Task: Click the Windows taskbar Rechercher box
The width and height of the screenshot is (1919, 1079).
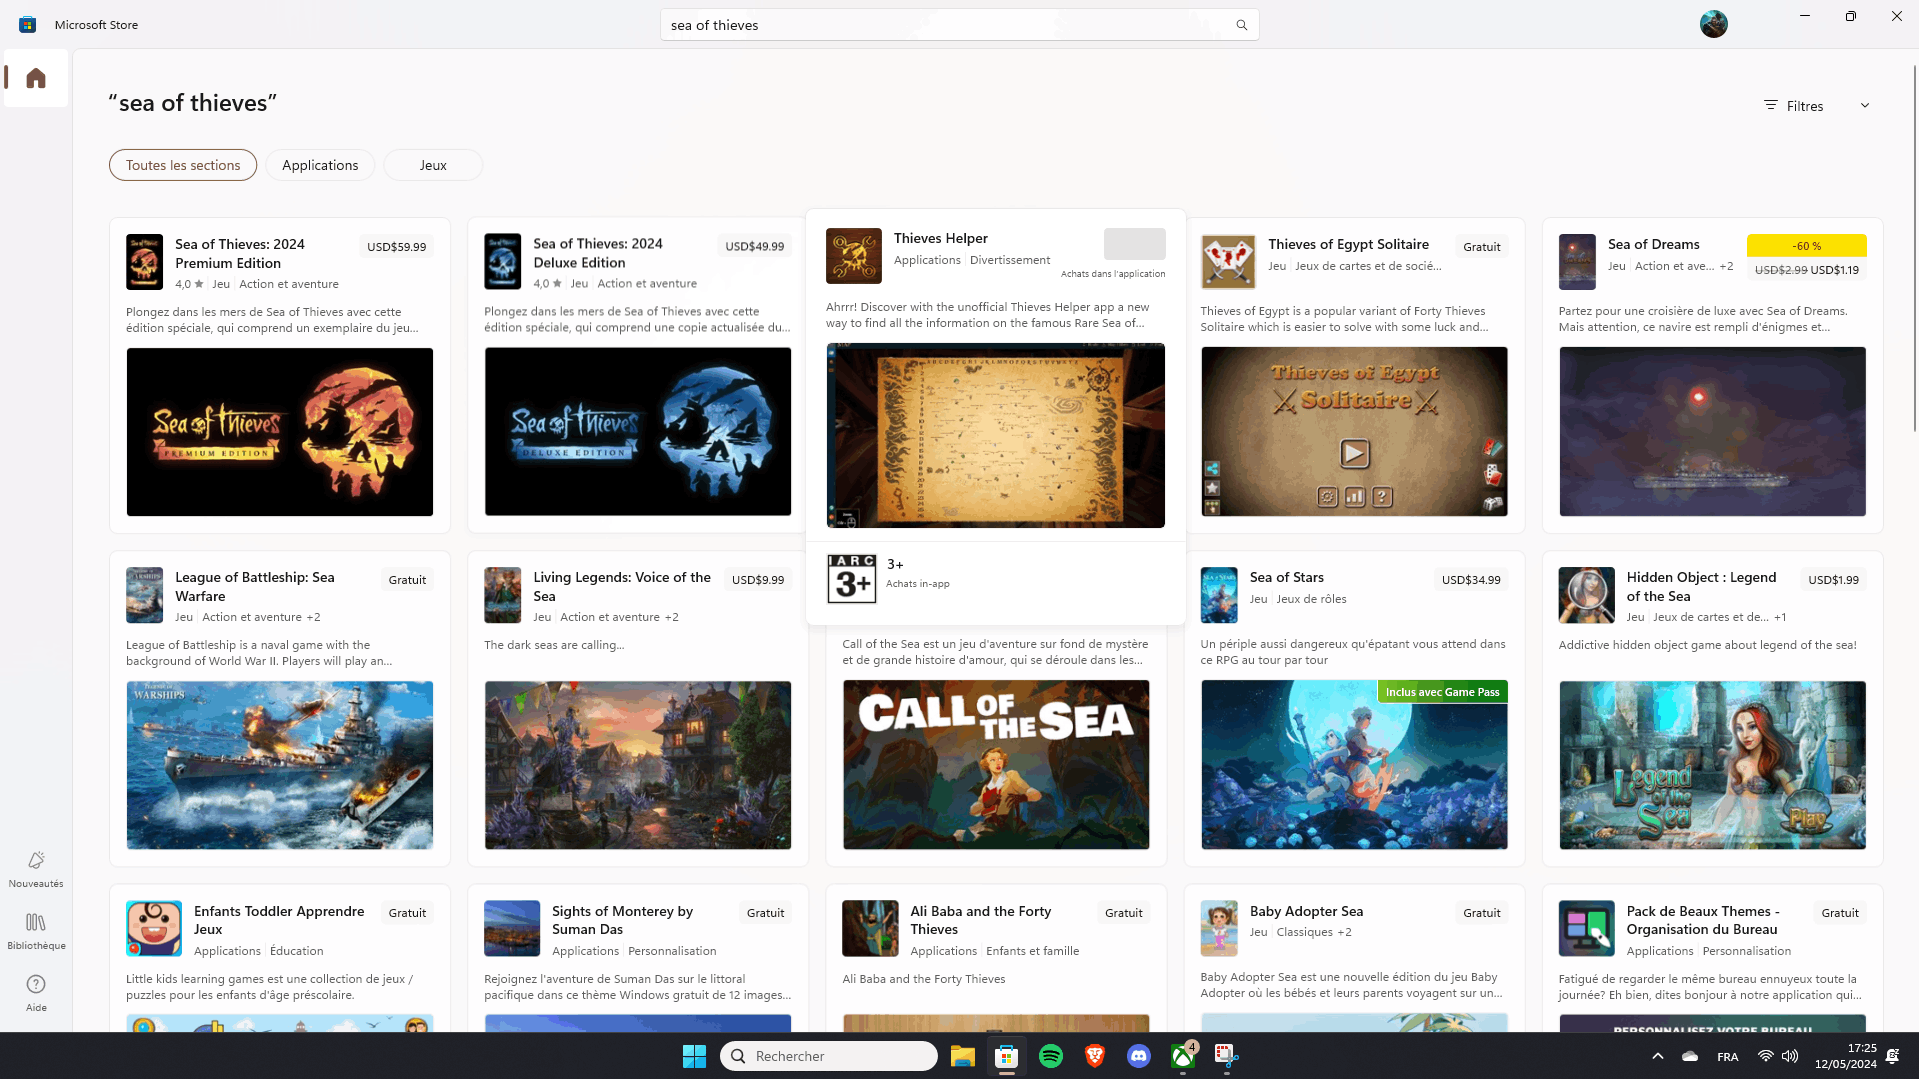Action: [828, 1056]
